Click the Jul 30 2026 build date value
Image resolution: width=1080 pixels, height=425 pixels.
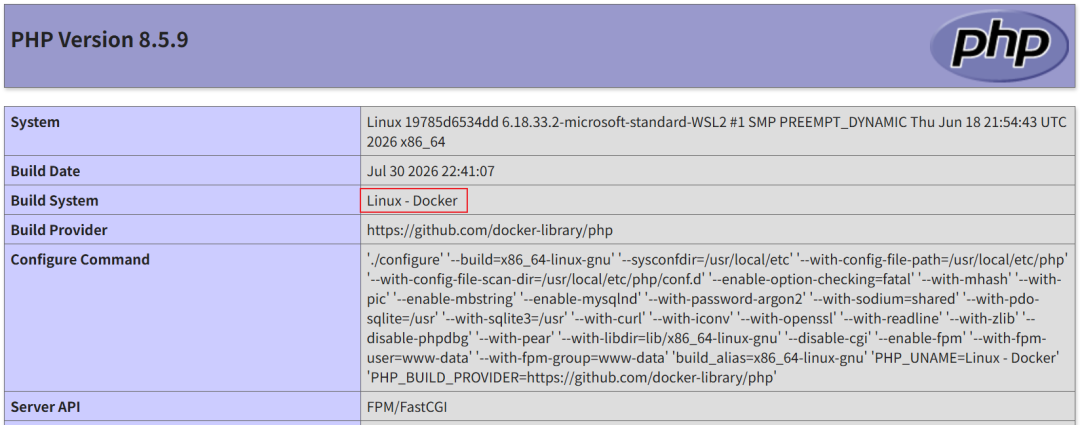(430, 172)
